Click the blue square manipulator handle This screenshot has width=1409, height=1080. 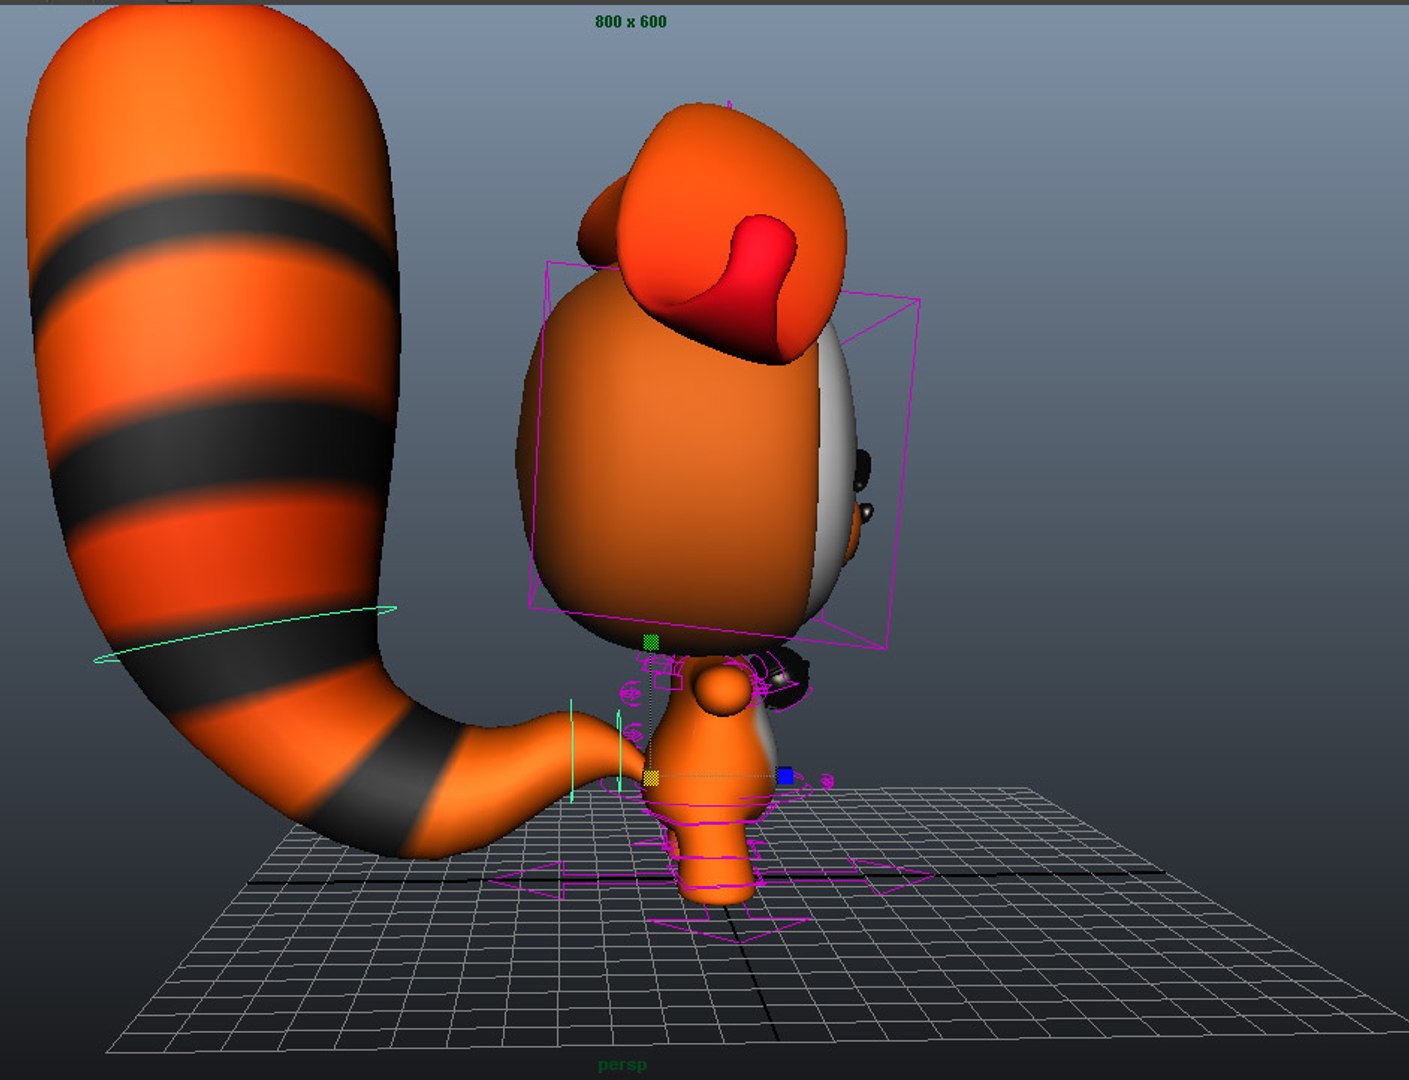tap(785, 775)
